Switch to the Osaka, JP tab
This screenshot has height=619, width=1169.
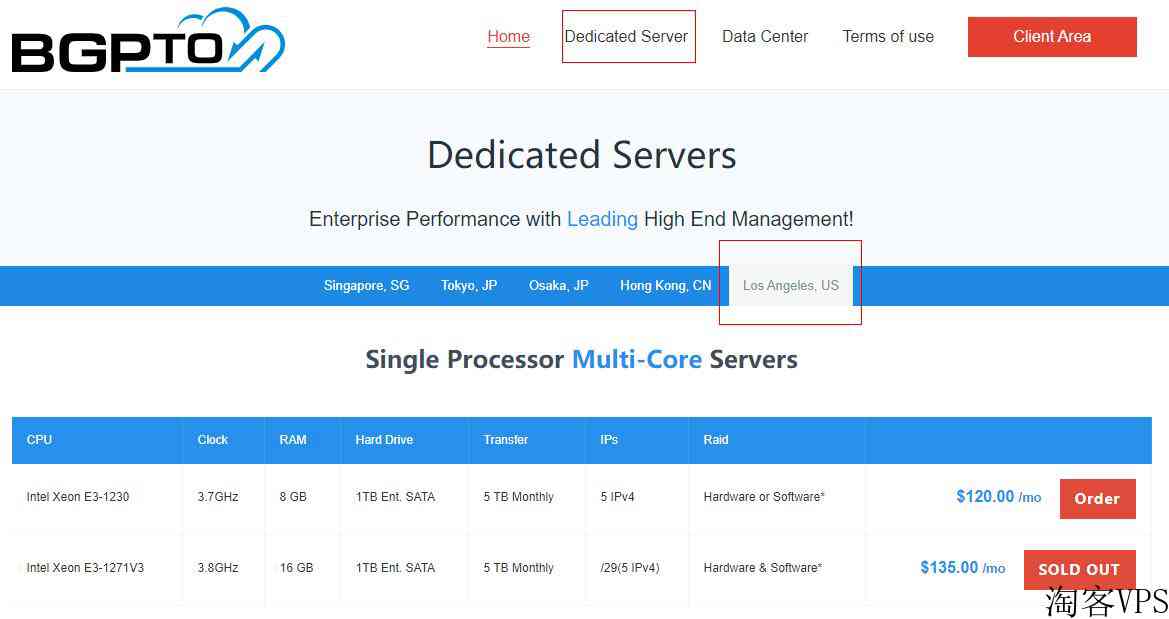(558, 286)
